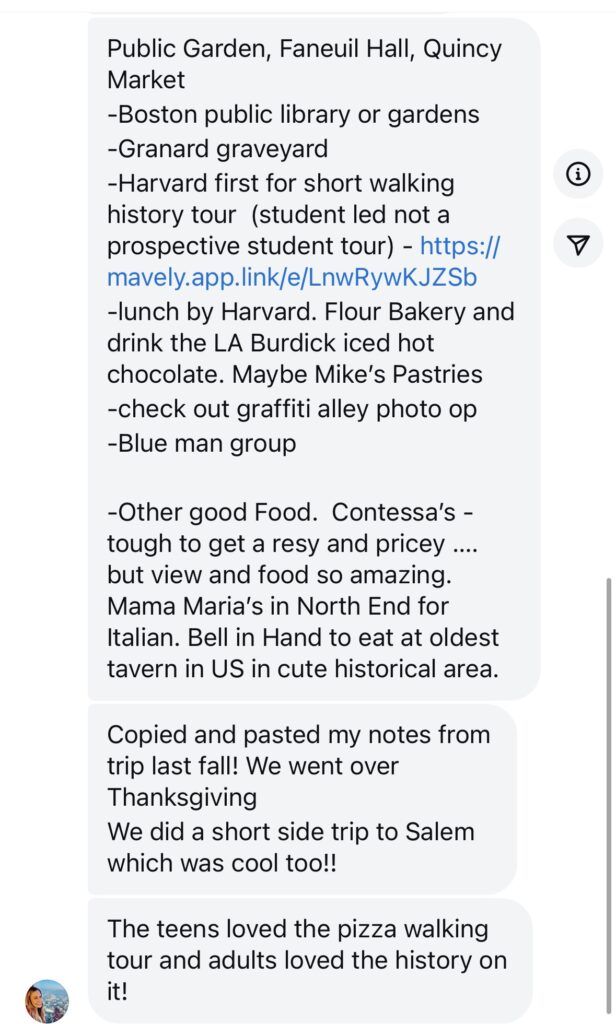Screen dimensions: 616x1024
Task: Tap the 'Copied and pasted my notes' message
Action: click(298, 735)
